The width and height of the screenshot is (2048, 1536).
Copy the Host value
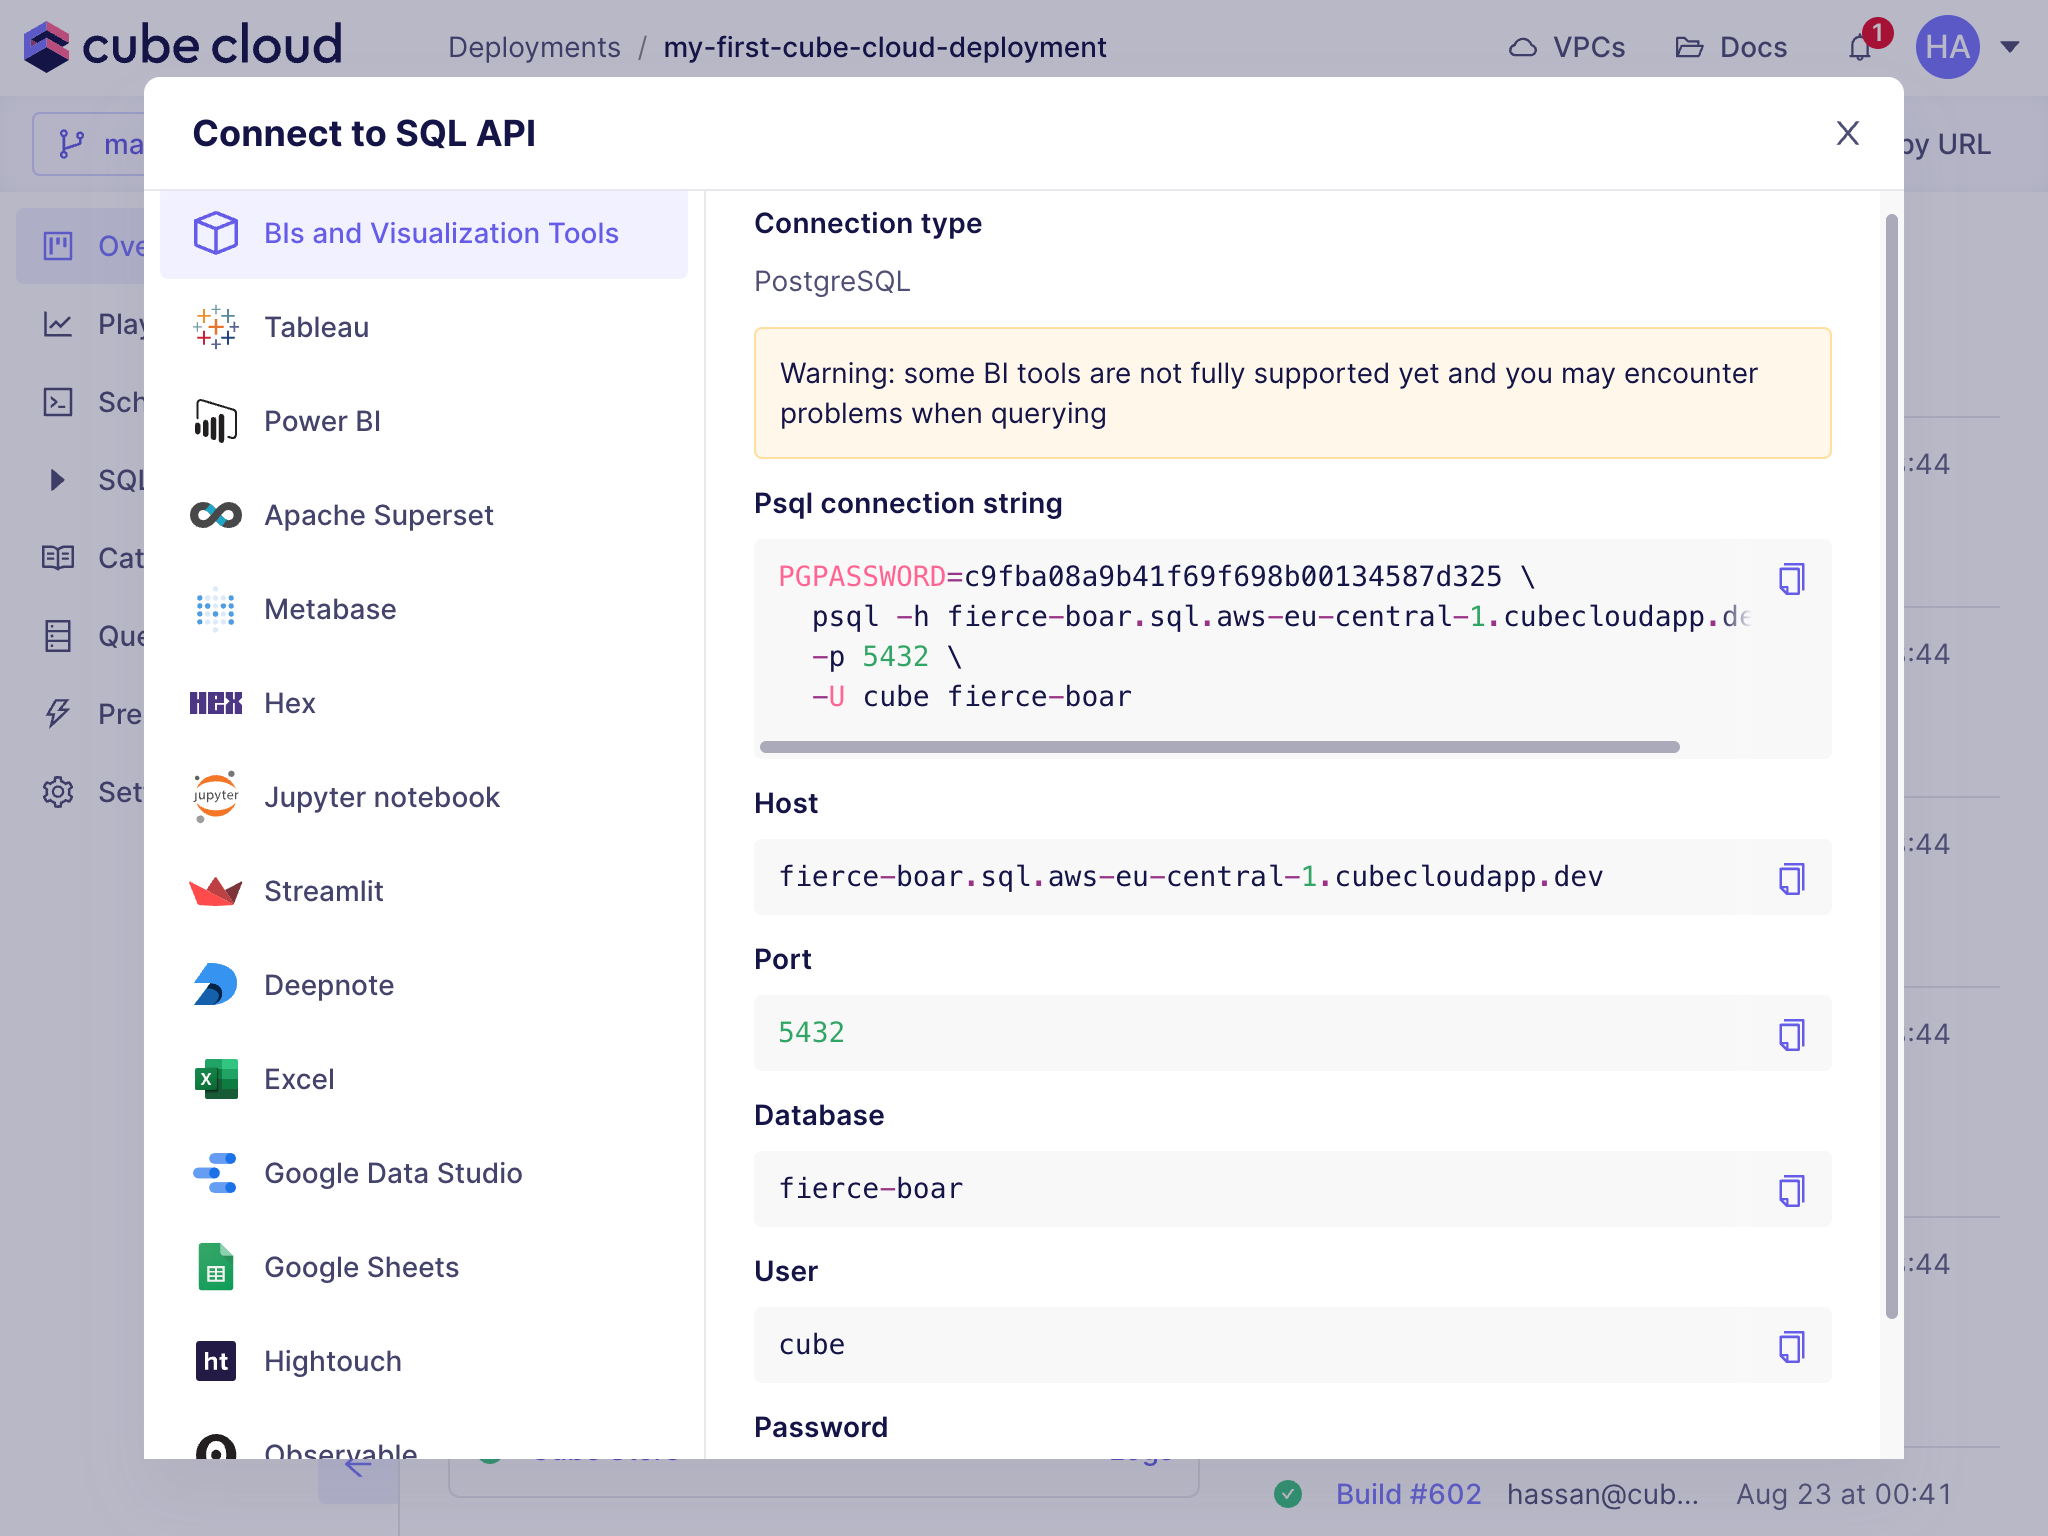point(1791,878)
